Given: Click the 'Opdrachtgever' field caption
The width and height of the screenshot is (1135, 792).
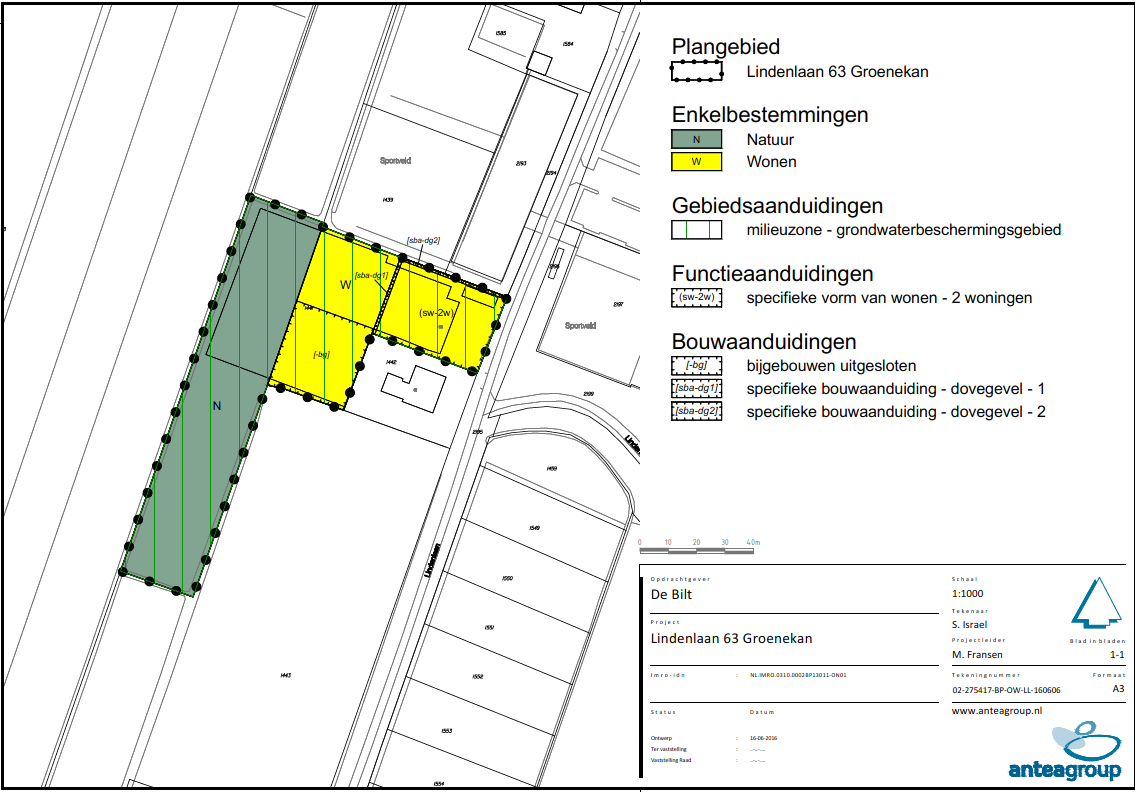Looking at the screenshot, I should click(680, 579).
